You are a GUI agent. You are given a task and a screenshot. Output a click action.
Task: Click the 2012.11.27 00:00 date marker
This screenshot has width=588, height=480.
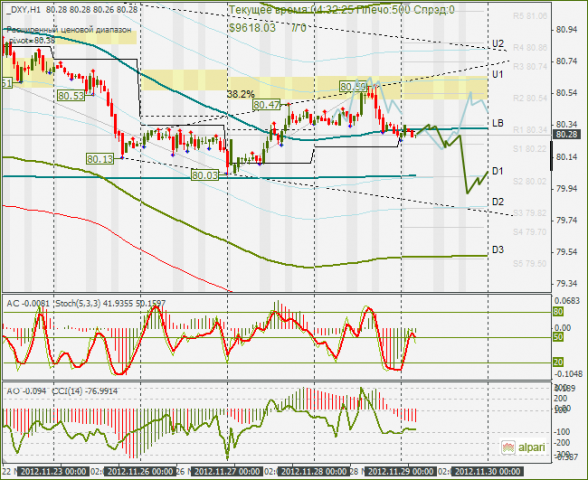[x=227, y=471]
